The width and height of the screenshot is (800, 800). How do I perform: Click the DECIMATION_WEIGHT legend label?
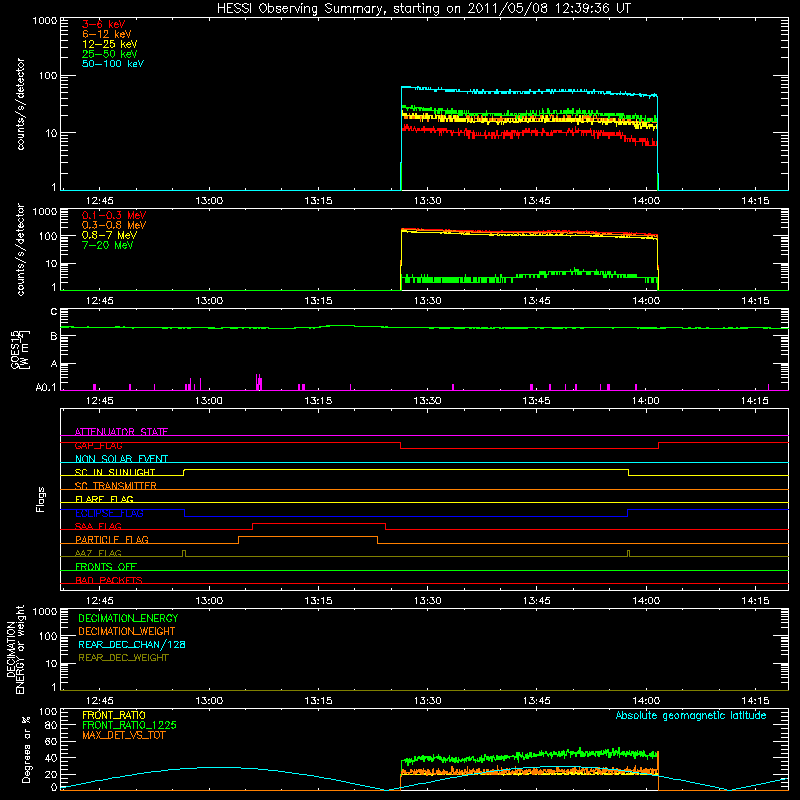click(x=127, y=631)
